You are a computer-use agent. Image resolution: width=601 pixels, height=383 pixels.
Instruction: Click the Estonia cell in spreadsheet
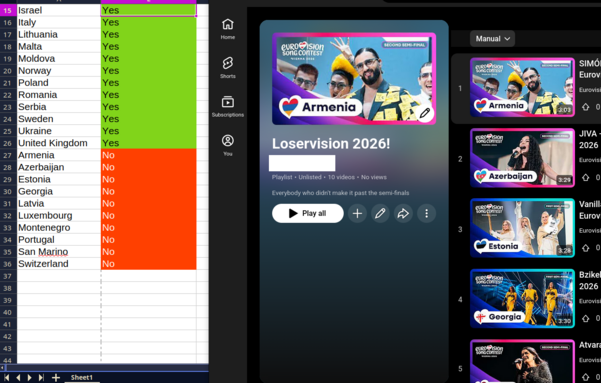(x=59, y=179)
